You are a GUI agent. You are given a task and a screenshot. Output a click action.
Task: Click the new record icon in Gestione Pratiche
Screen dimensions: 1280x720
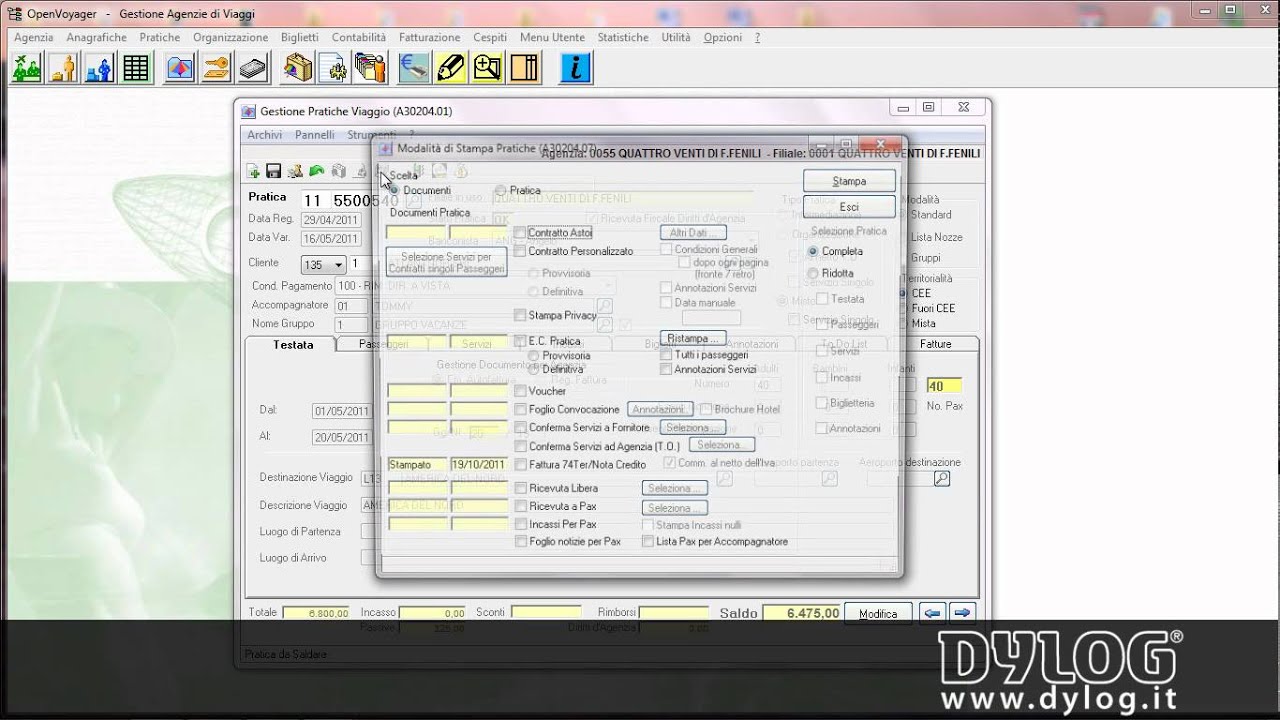pyautogui.click(x=254, y=172)
